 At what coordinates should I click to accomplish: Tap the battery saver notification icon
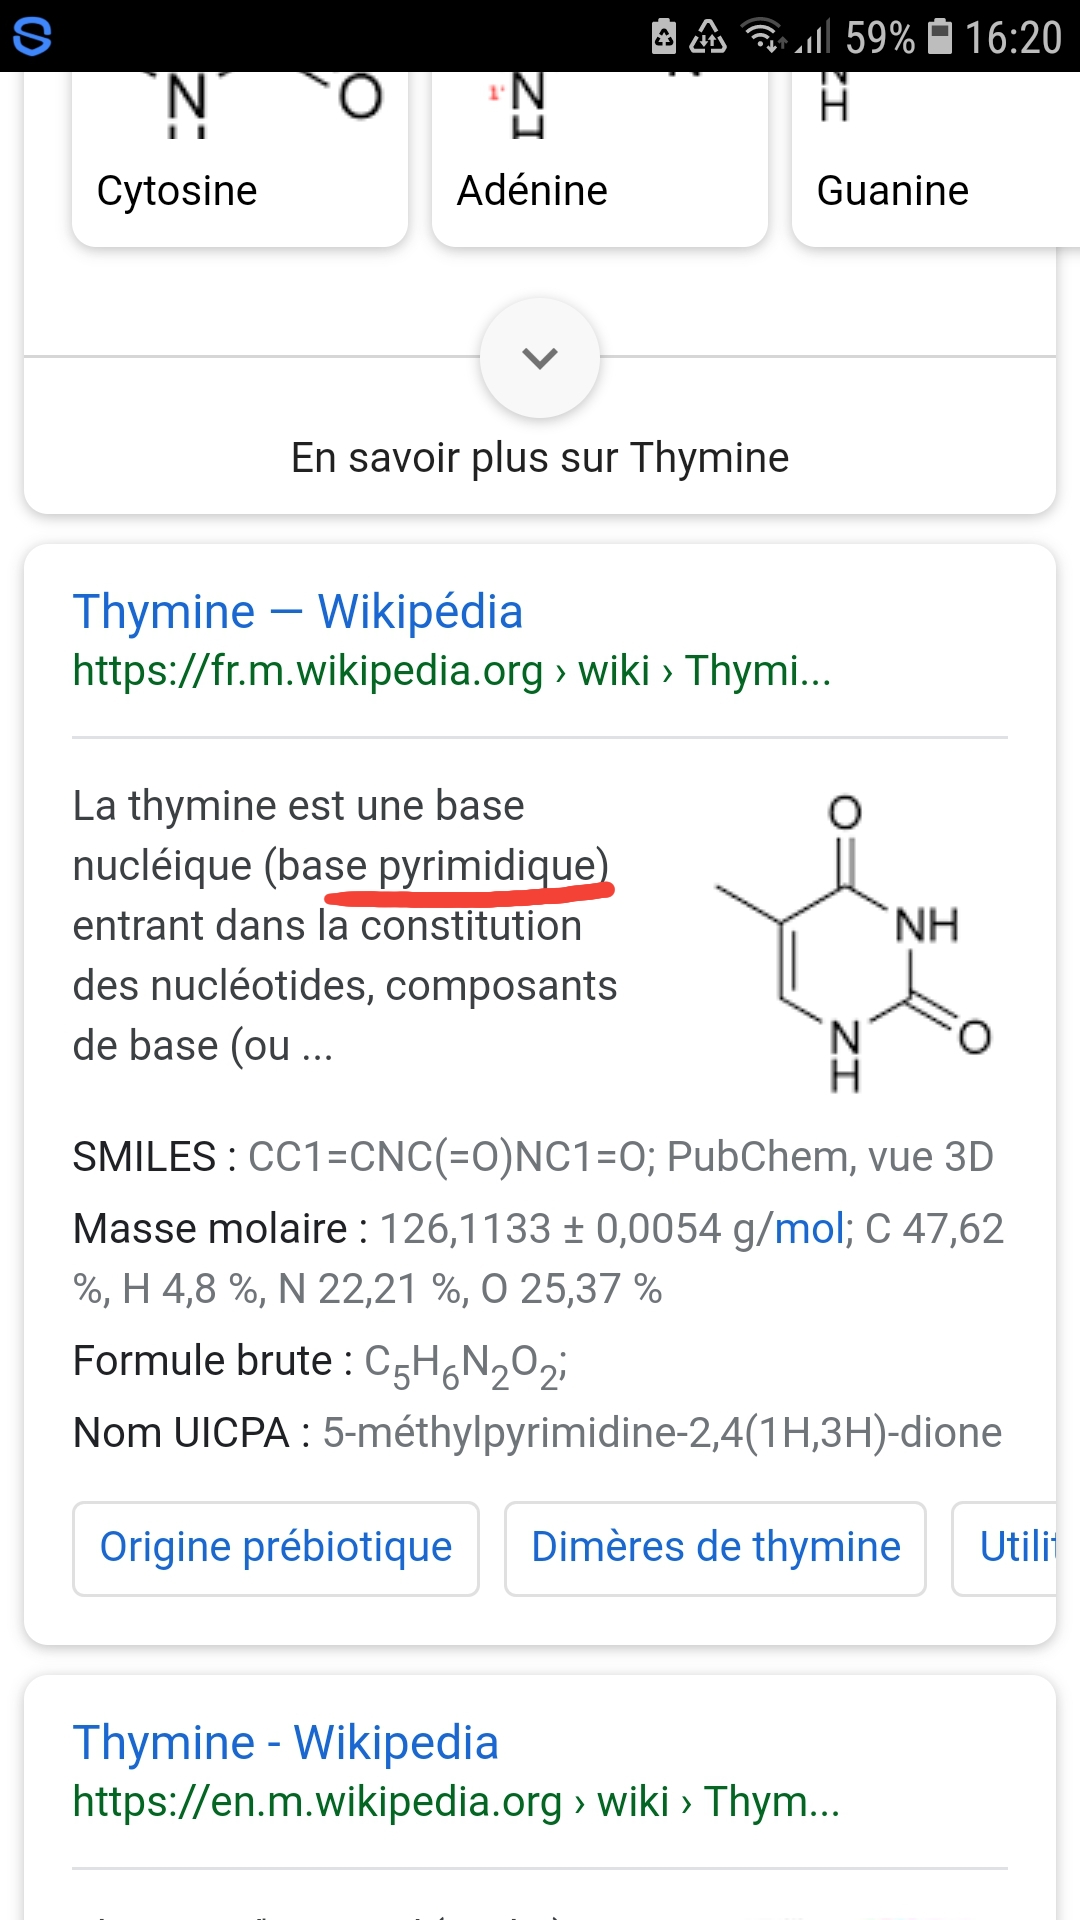pyautogui.click(x=664, y=36)
